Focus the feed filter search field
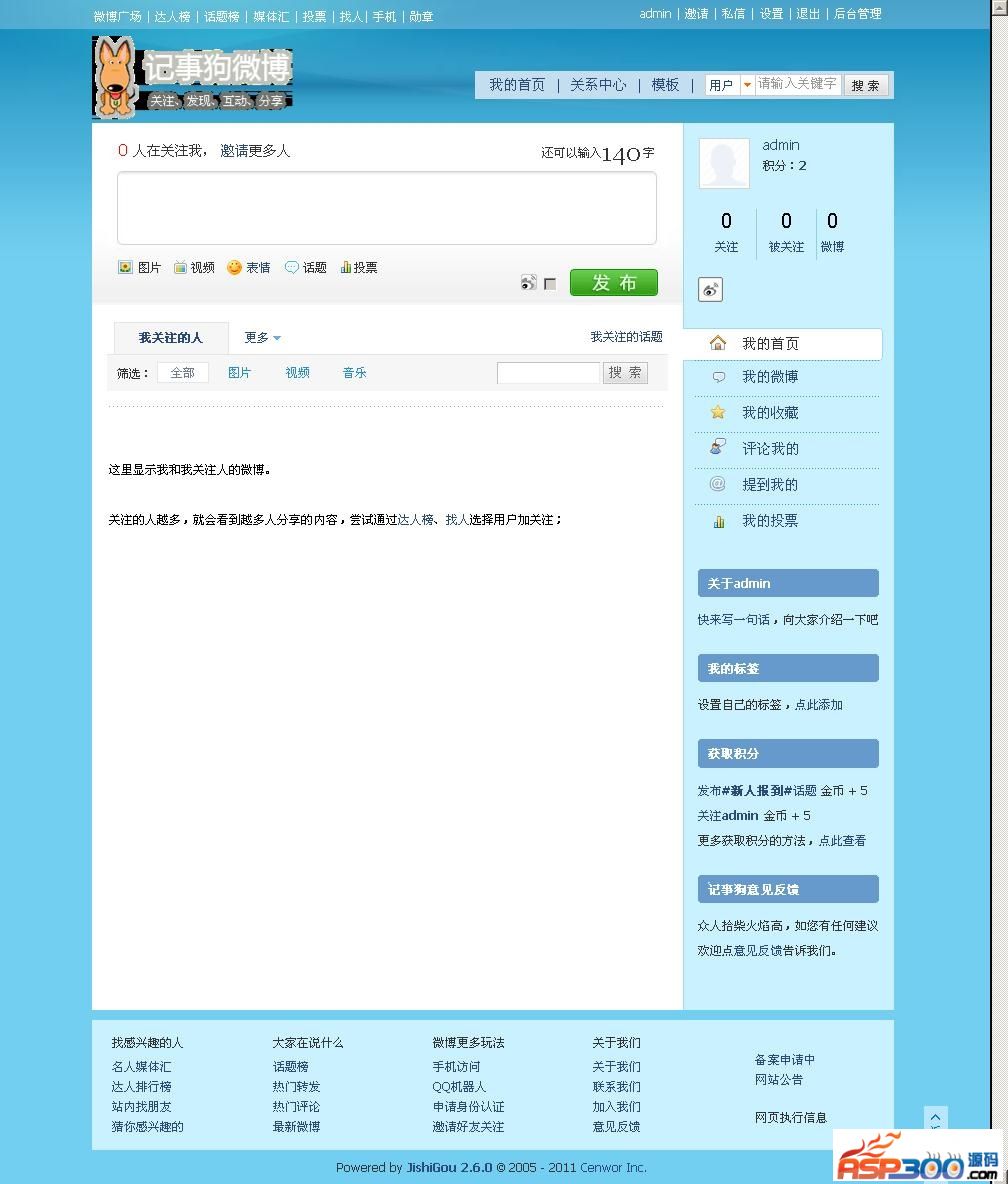 pos(548,373)
